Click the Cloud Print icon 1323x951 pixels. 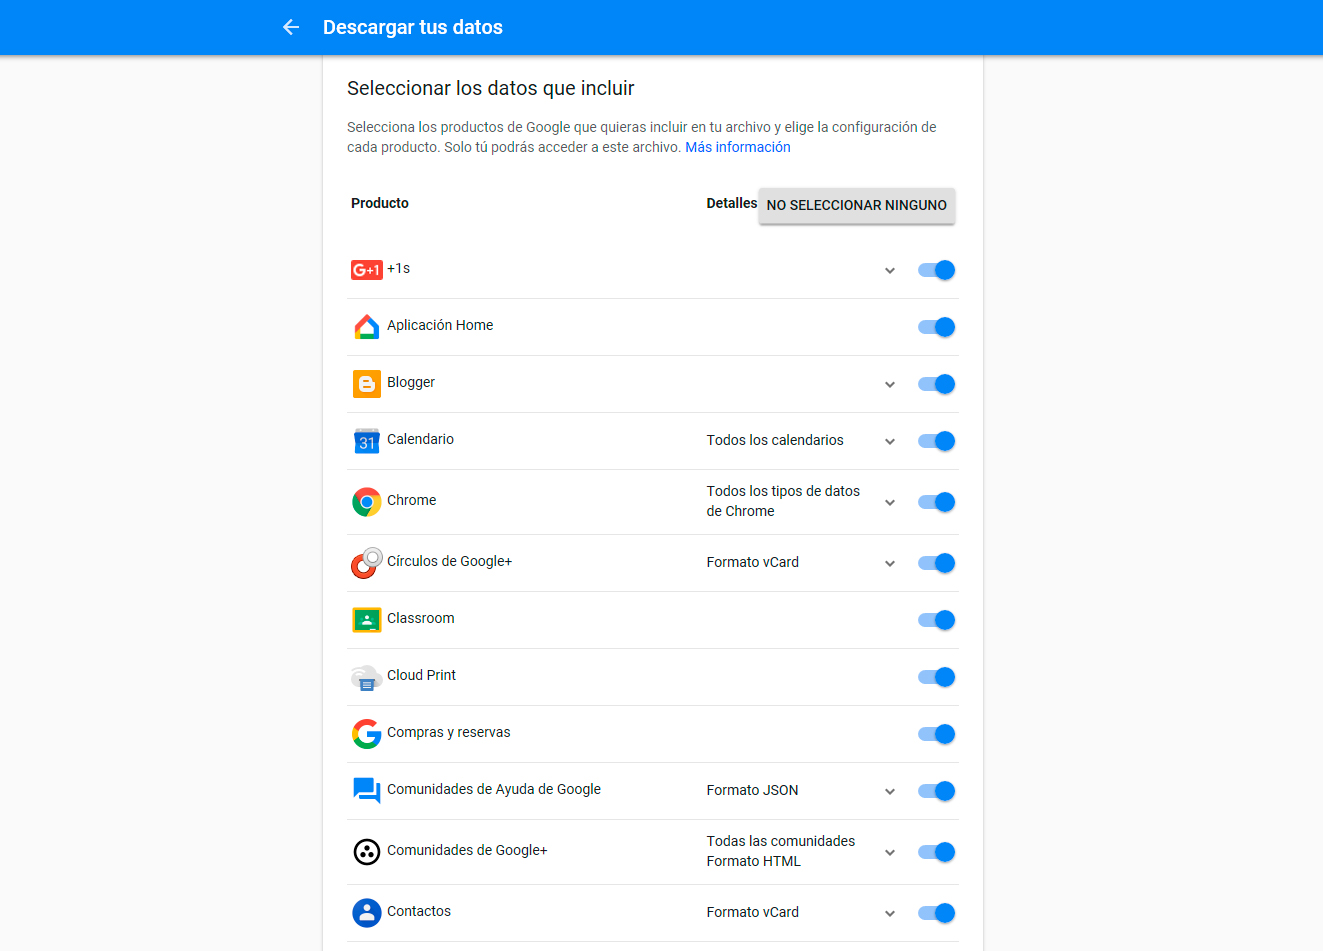[367, 677]
